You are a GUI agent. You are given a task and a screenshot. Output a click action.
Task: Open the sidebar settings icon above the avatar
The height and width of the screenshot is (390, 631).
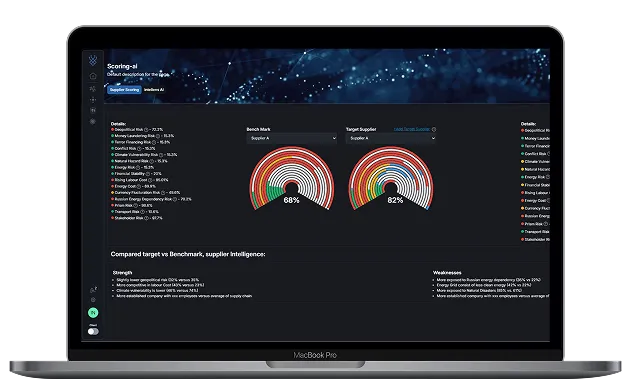click(x=93, y=300)
